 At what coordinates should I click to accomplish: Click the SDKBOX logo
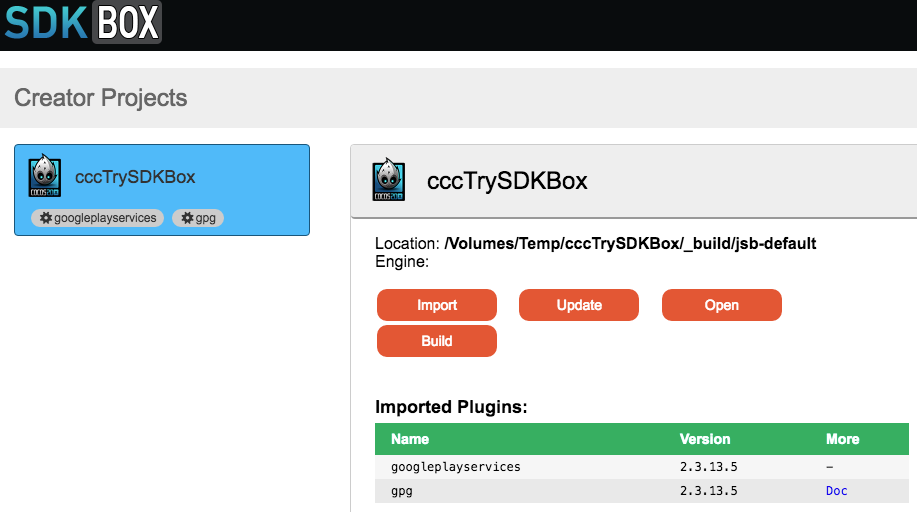click(82, 22)
